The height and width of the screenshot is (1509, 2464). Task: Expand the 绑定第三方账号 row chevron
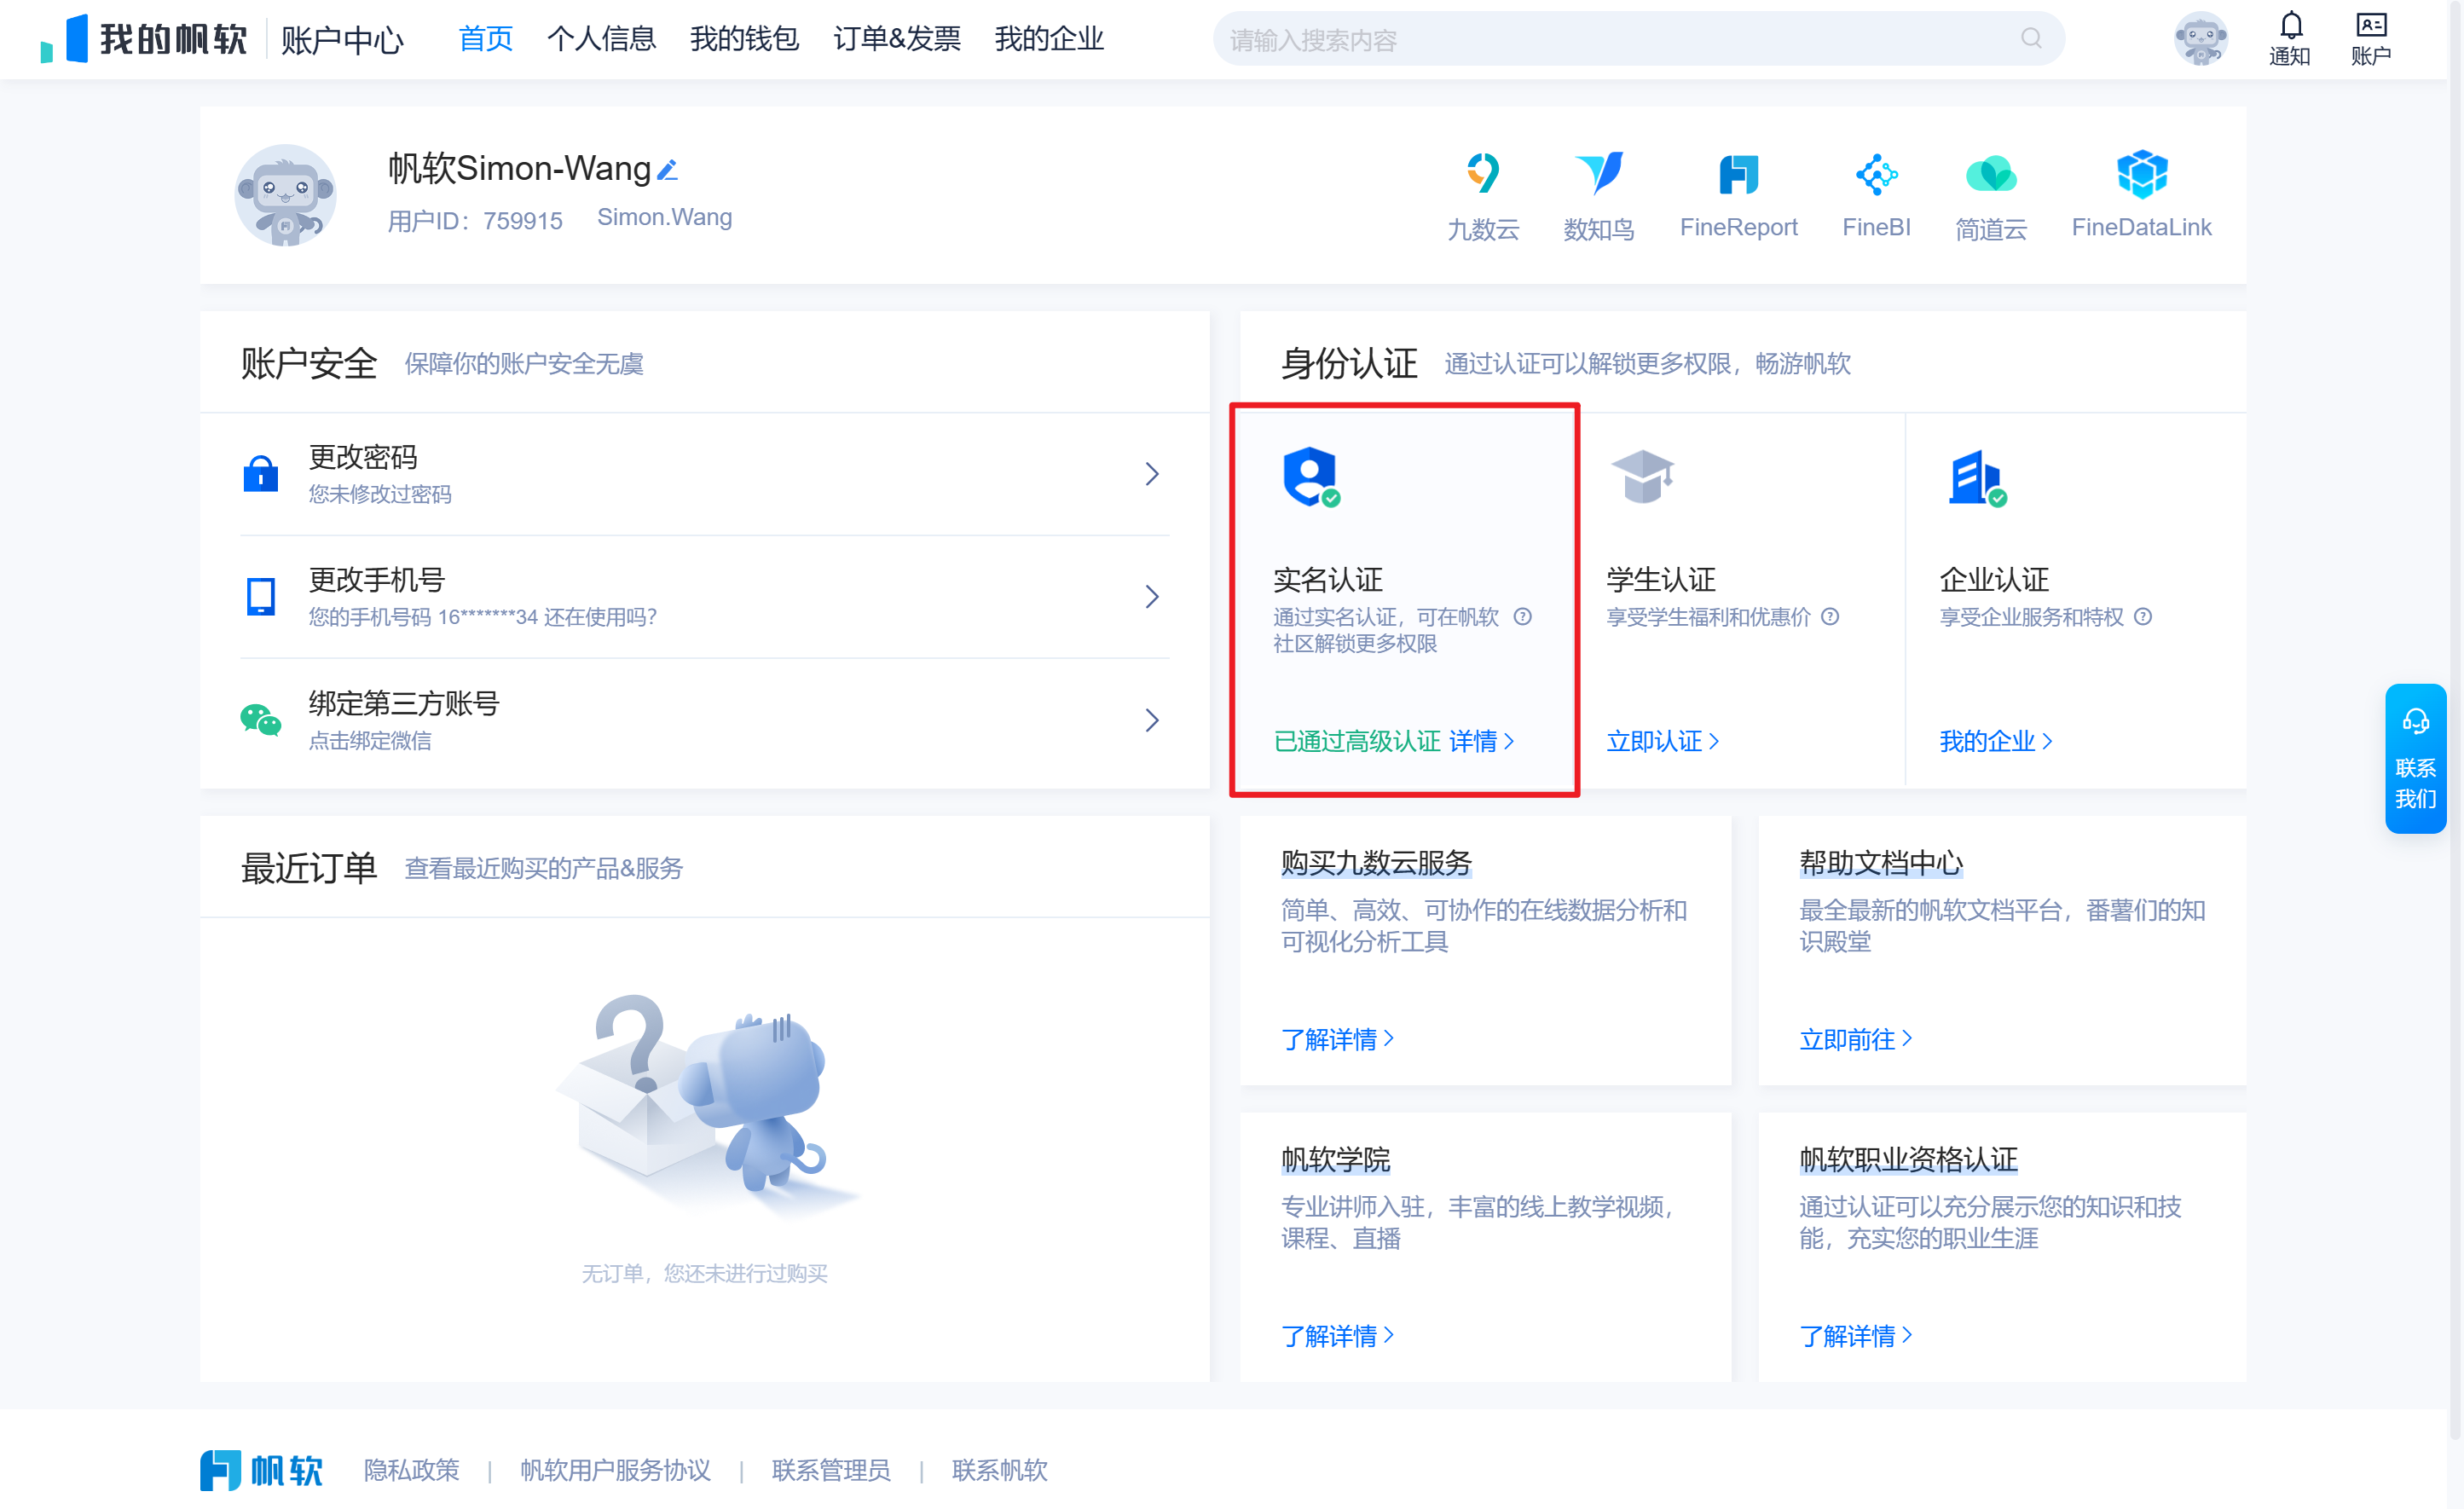(x=1152, y=720)
